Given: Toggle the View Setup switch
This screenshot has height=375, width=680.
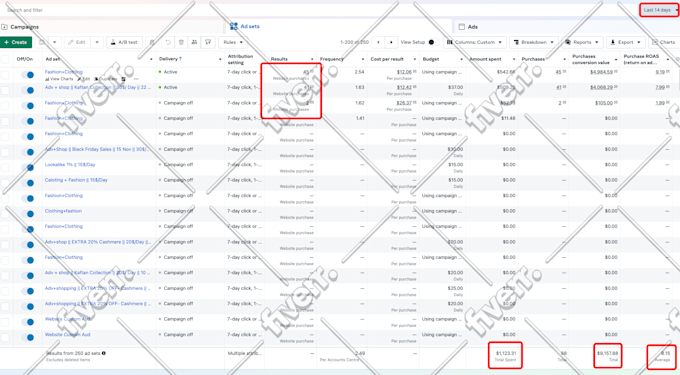Looking at the screenshot, I should pyautogui.click(x=431, y=42).
